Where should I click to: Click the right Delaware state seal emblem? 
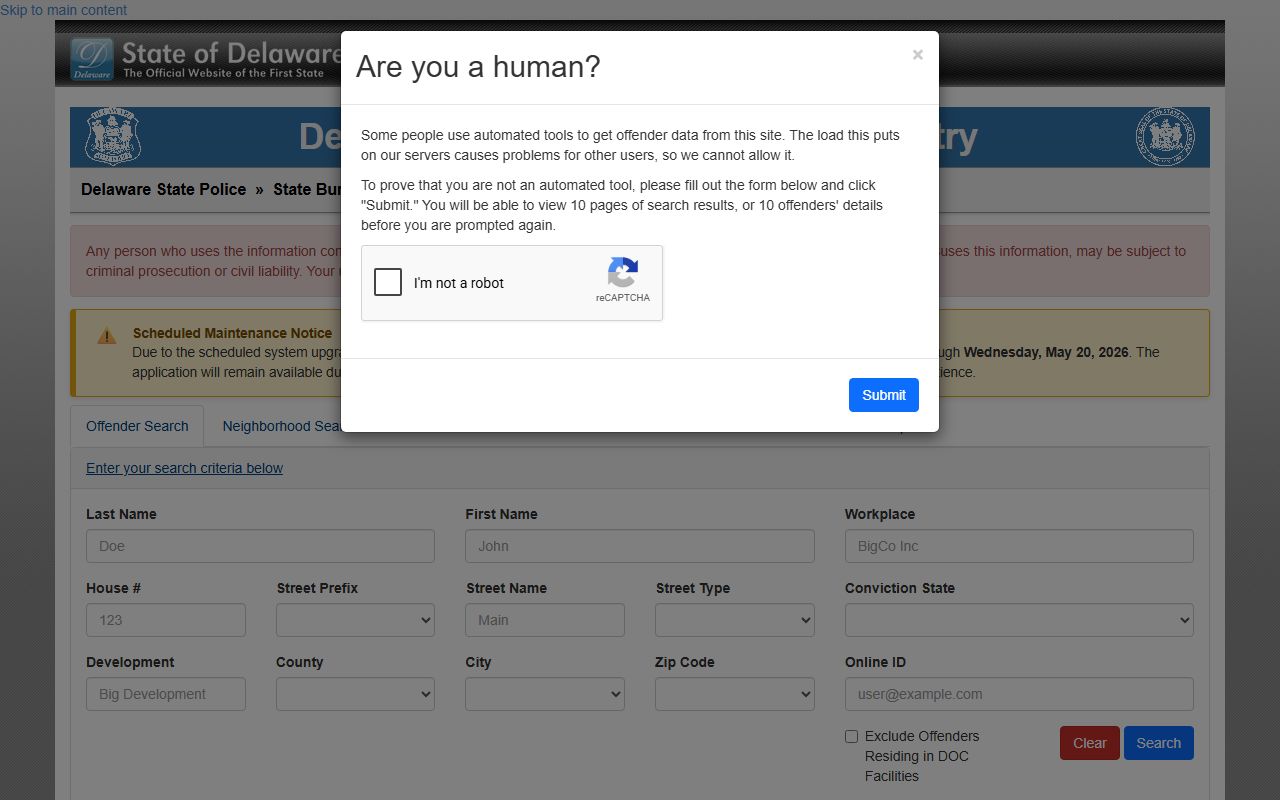click(1165, 137)
